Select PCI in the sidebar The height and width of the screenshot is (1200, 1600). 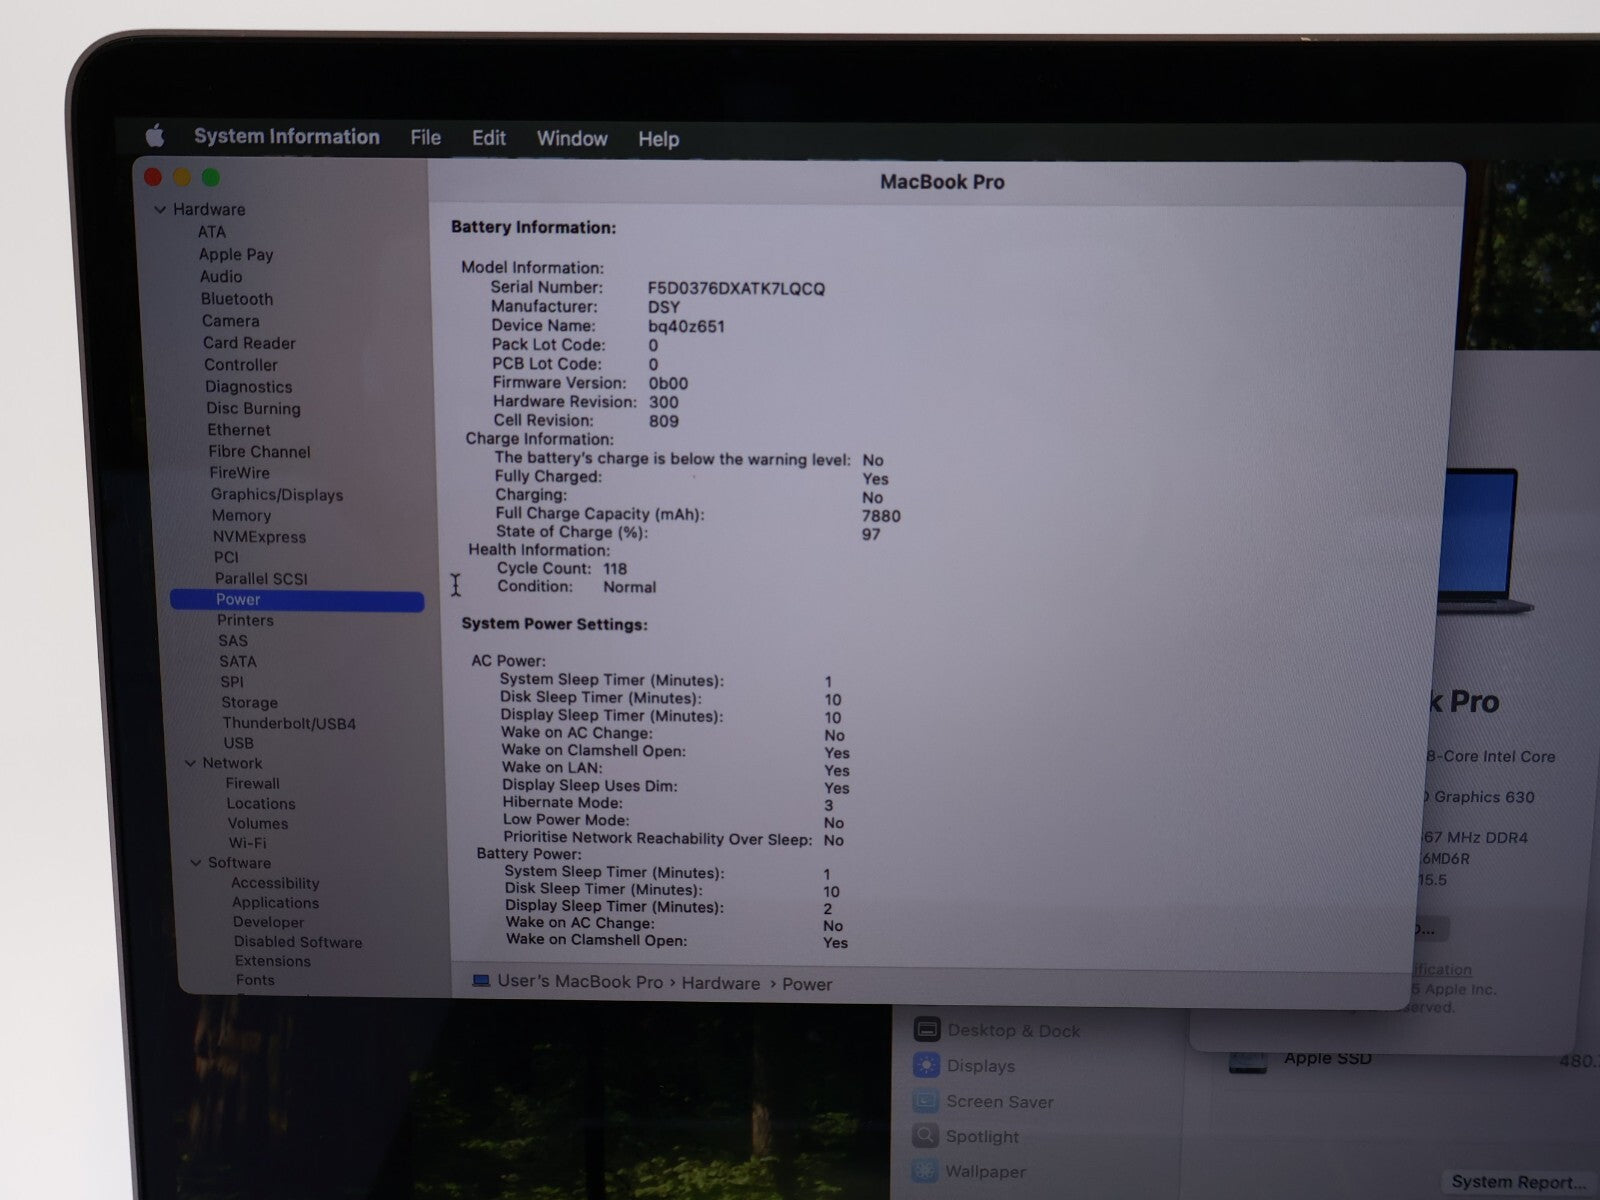click(226, 558)
